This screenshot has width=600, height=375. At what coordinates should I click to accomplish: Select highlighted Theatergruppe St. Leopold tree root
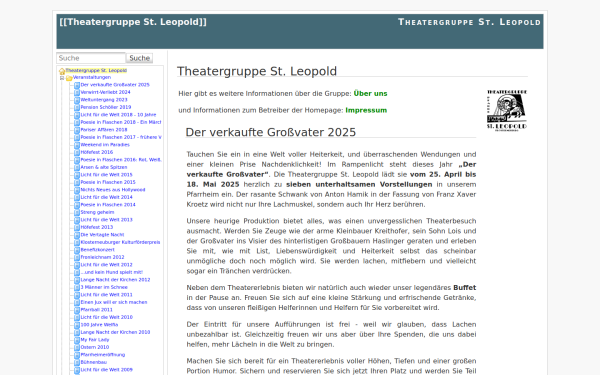click(x=96, y=70)
